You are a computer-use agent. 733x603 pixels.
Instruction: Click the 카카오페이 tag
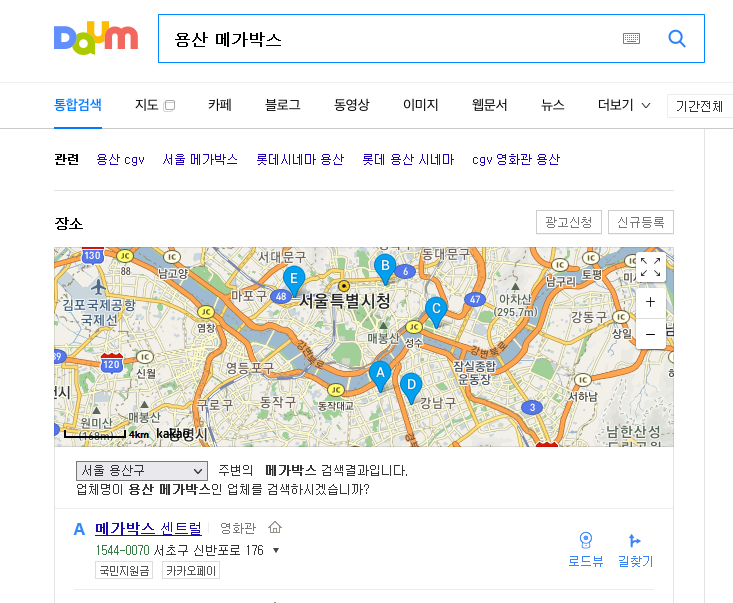[191, 570]
